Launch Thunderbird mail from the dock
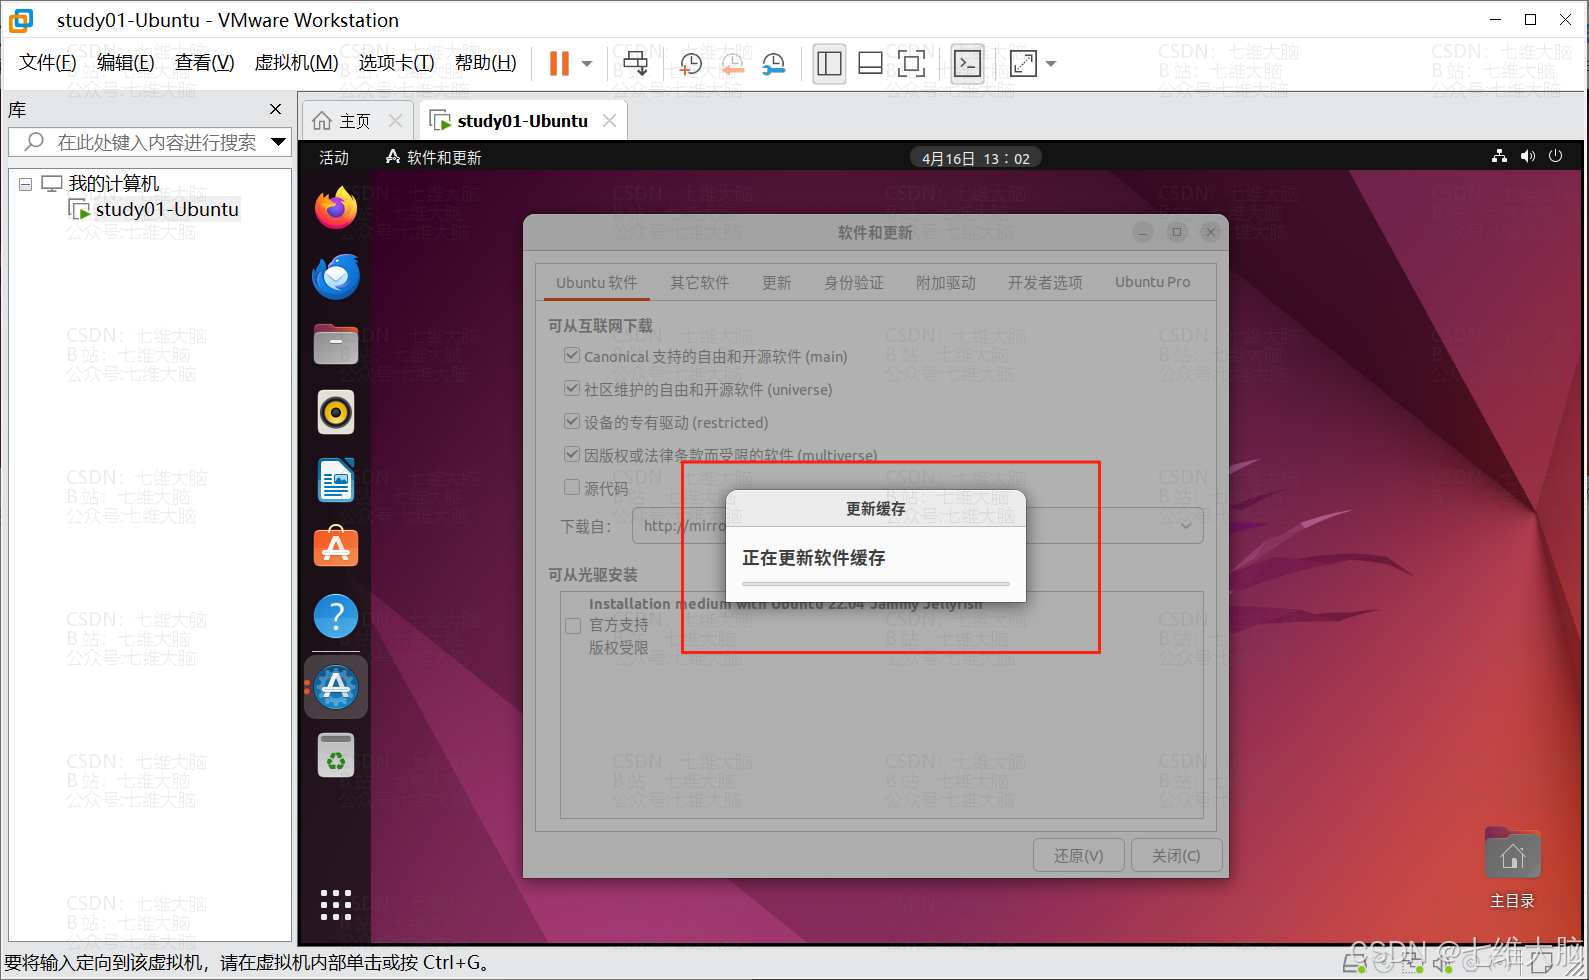Screen dimensions: 1589x980 coord(336,277)
